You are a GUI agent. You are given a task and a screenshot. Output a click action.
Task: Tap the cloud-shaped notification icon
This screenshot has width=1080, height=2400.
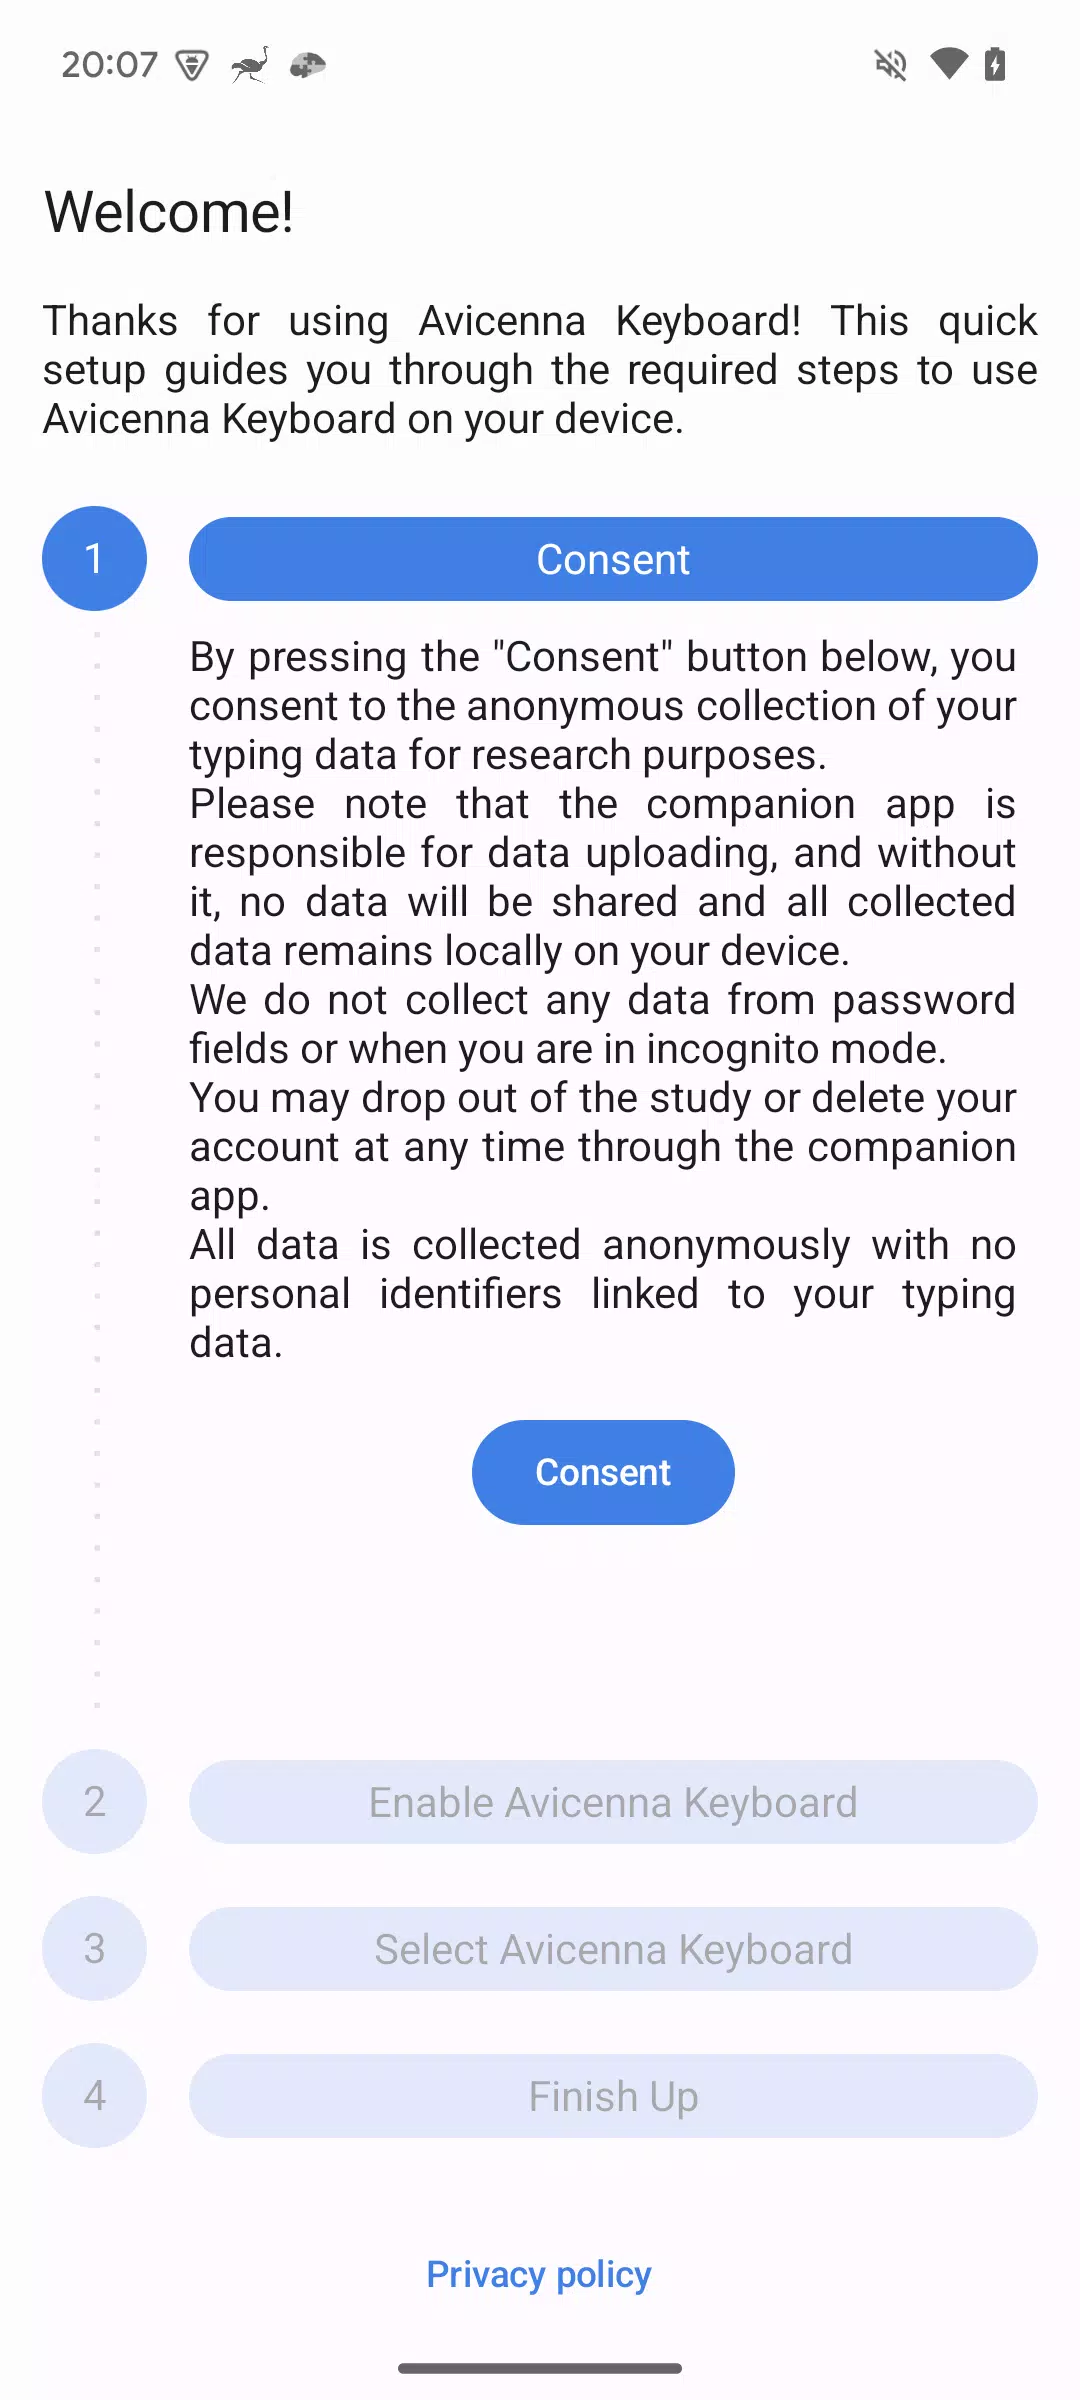(308, 66)
